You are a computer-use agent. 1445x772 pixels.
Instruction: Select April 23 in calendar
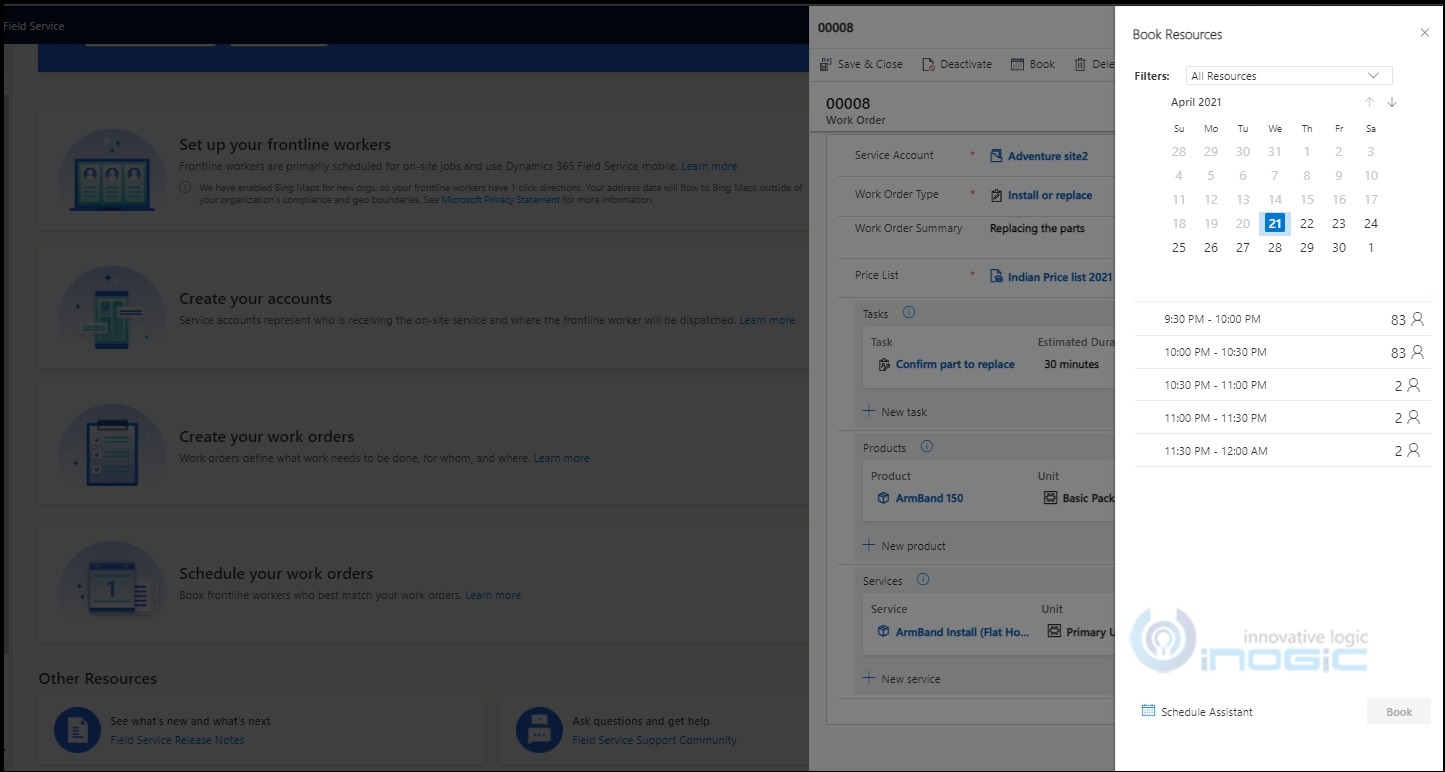click(x=1339, y=223)
